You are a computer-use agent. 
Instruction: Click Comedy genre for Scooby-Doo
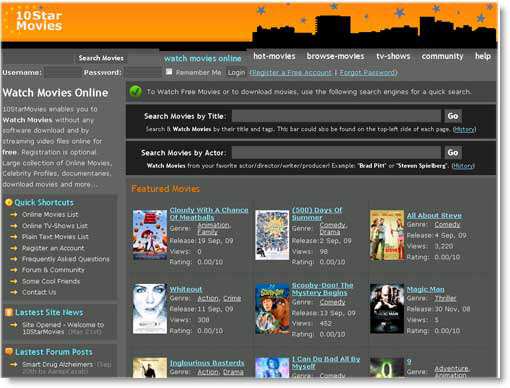tap(332, 302)
